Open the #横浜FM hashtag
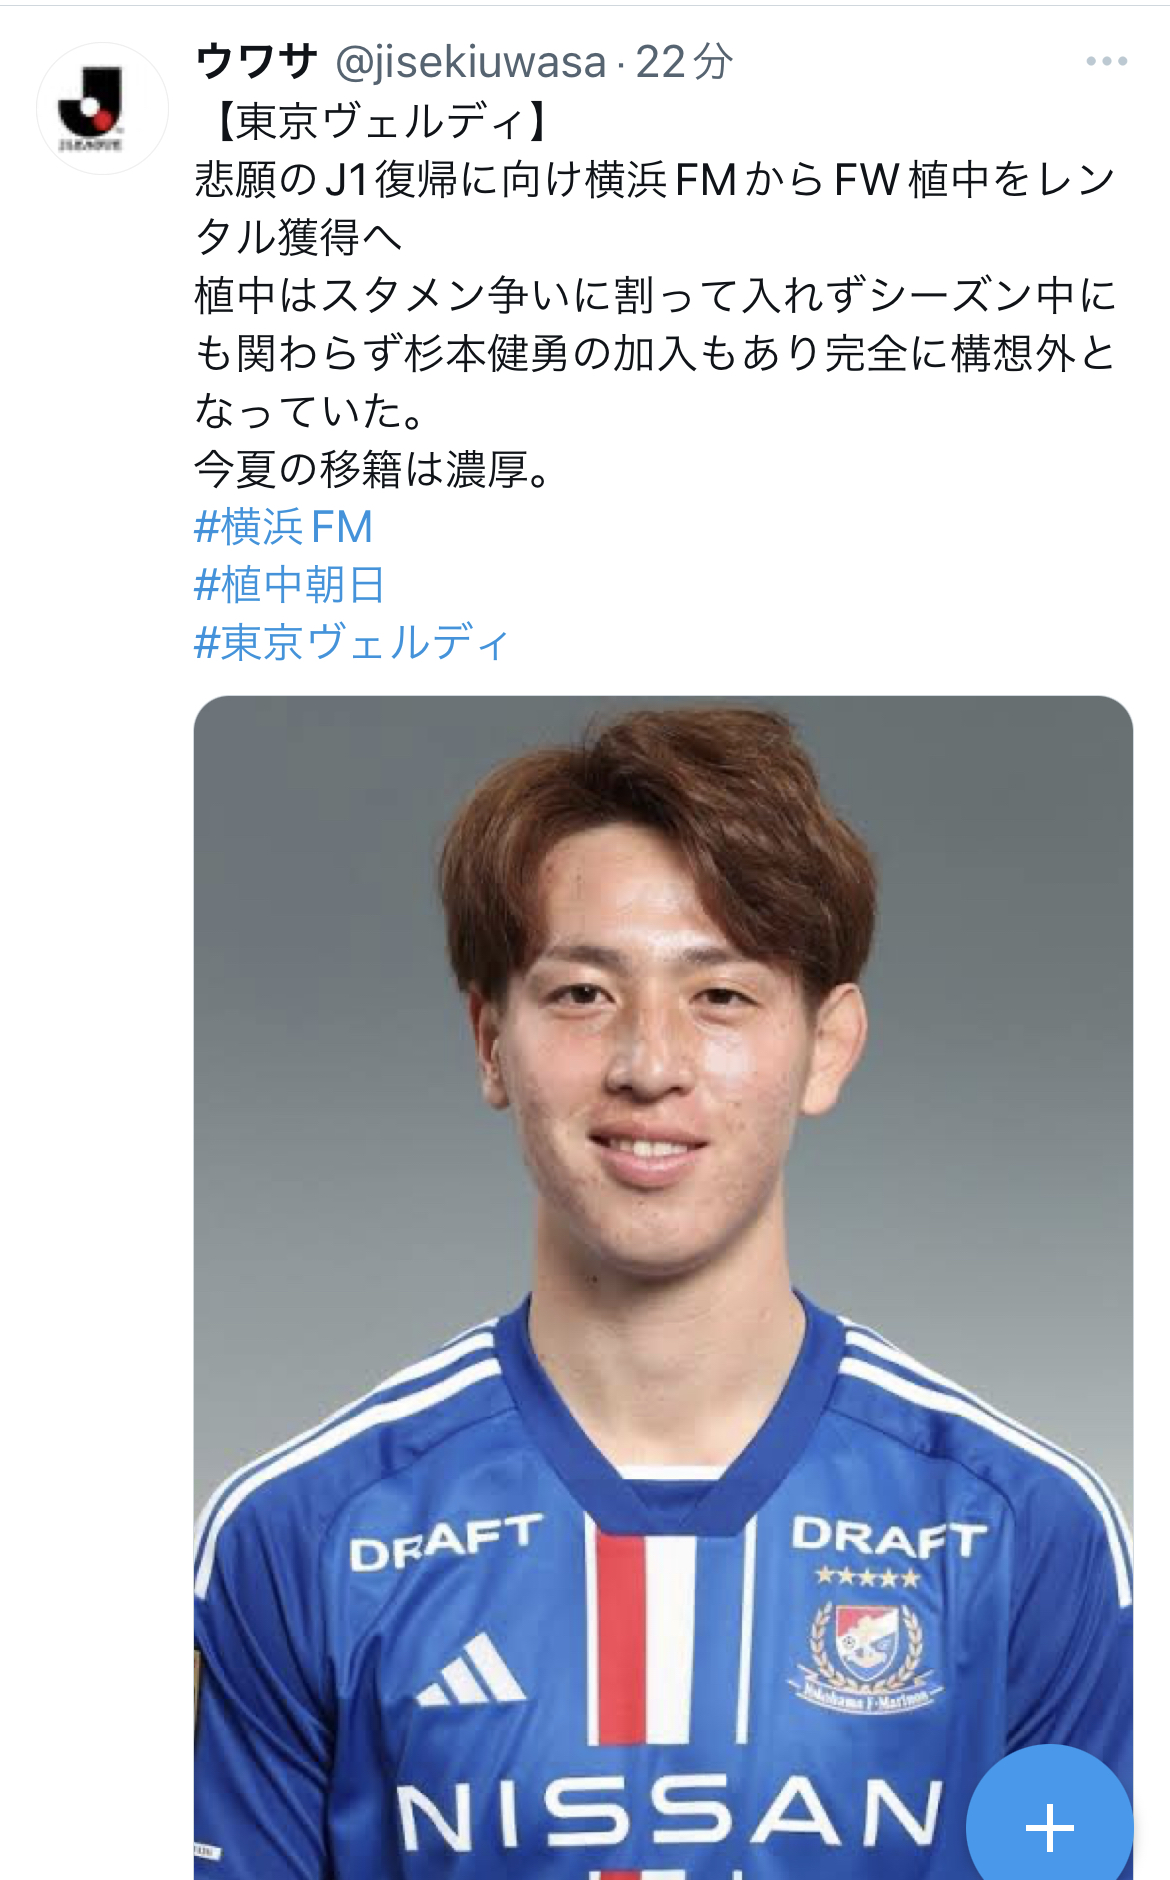This screenshot has height=1880, width=1170. pyautogui.click(x=284, y=527)
